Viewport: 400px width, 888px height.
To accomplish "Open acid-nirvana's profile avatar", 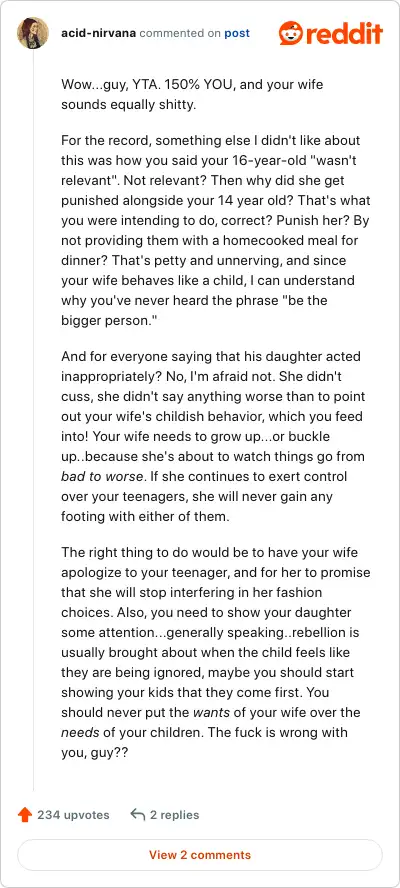I will click(x=33, y=33).
